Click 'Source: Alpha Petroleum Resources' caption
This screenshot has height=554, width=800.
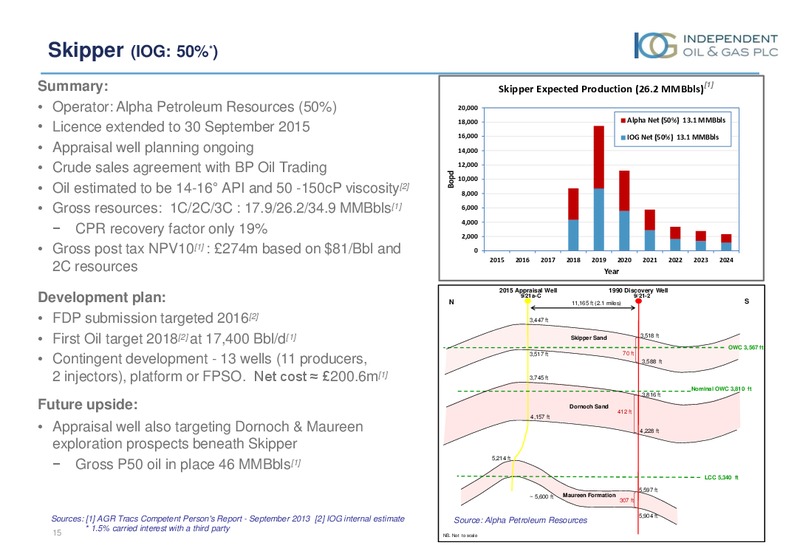click(520, 520)
